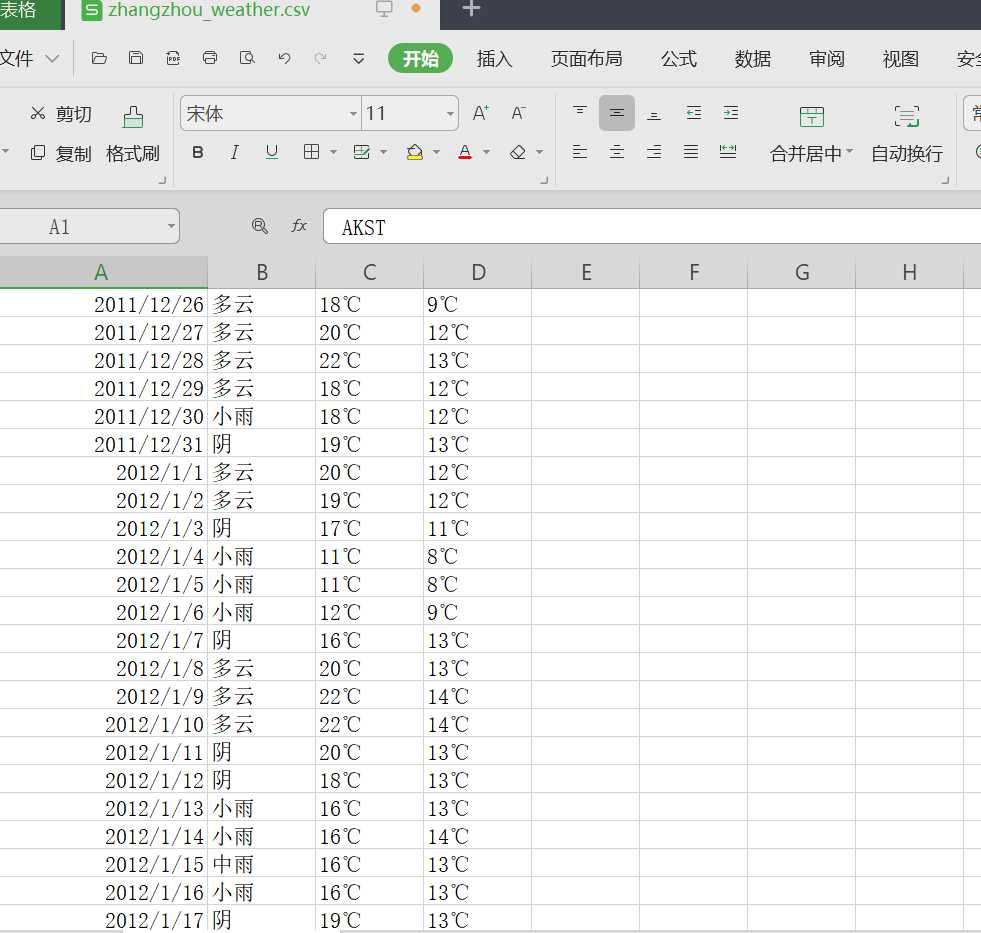Toggle Bold formatting
981x933 pixels.
tap(198, 152)
